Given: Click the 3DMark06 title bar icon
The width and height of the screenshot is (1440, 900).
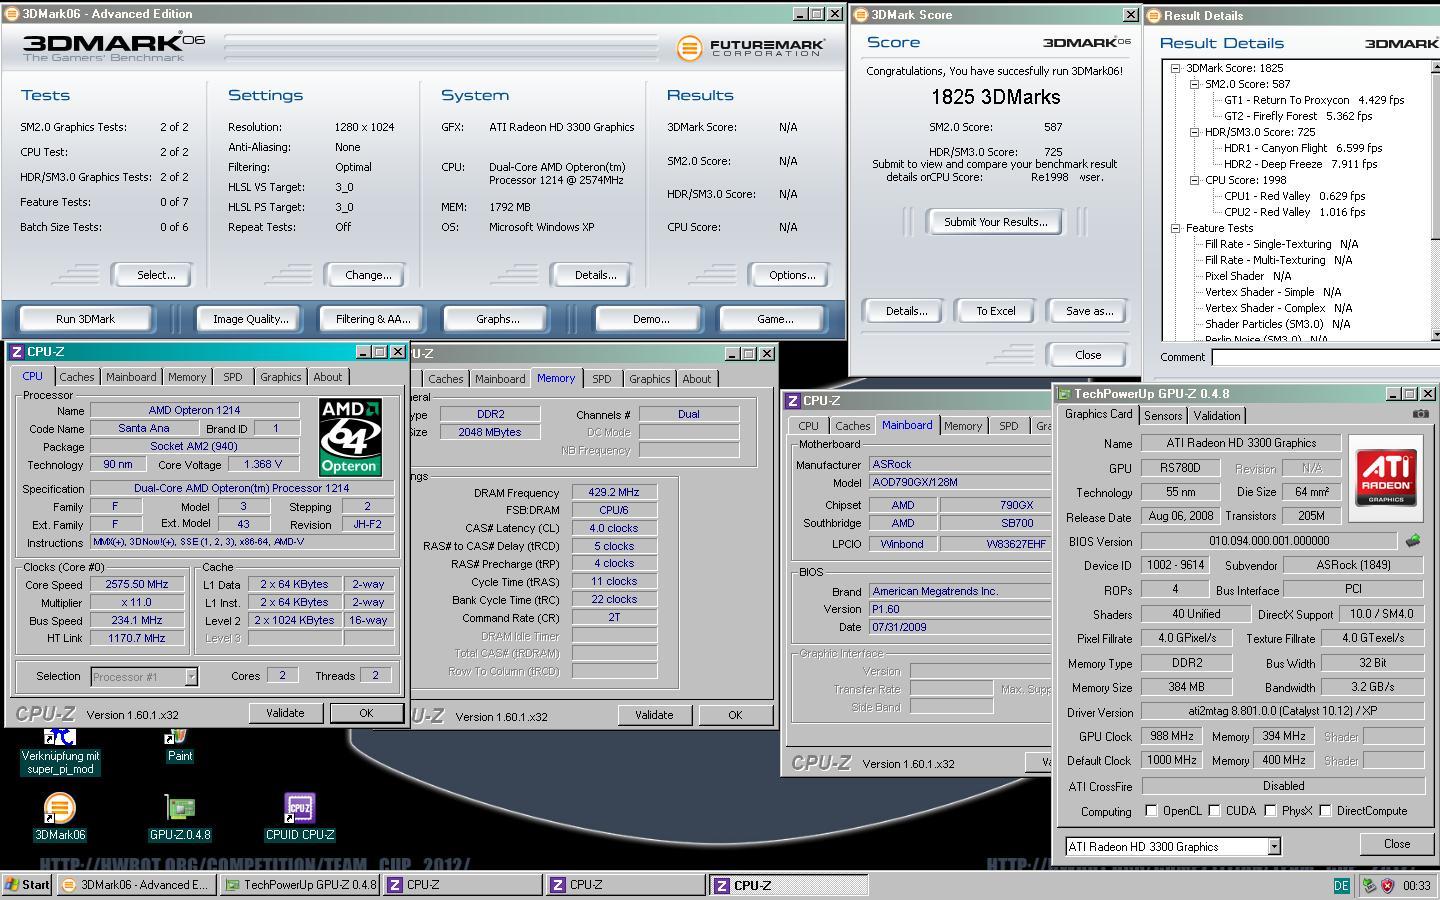Looking at the screenshot, I should [x=12, y=14].
